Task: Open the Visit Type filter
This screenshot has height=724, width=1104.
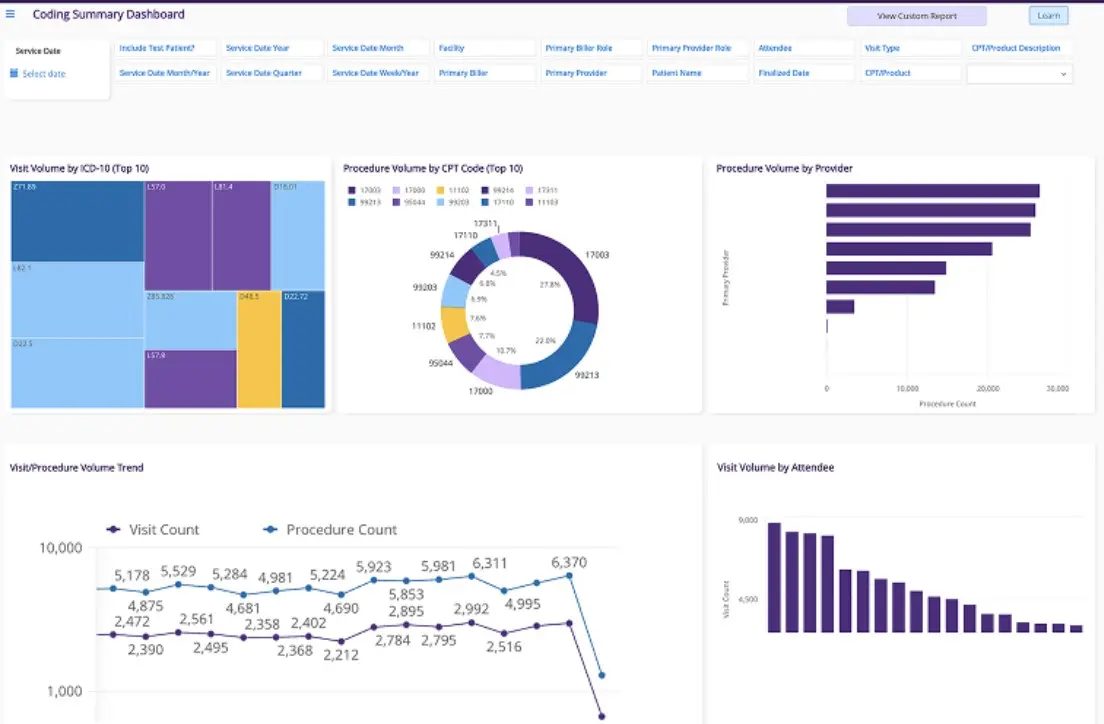Action: [911, 47]
